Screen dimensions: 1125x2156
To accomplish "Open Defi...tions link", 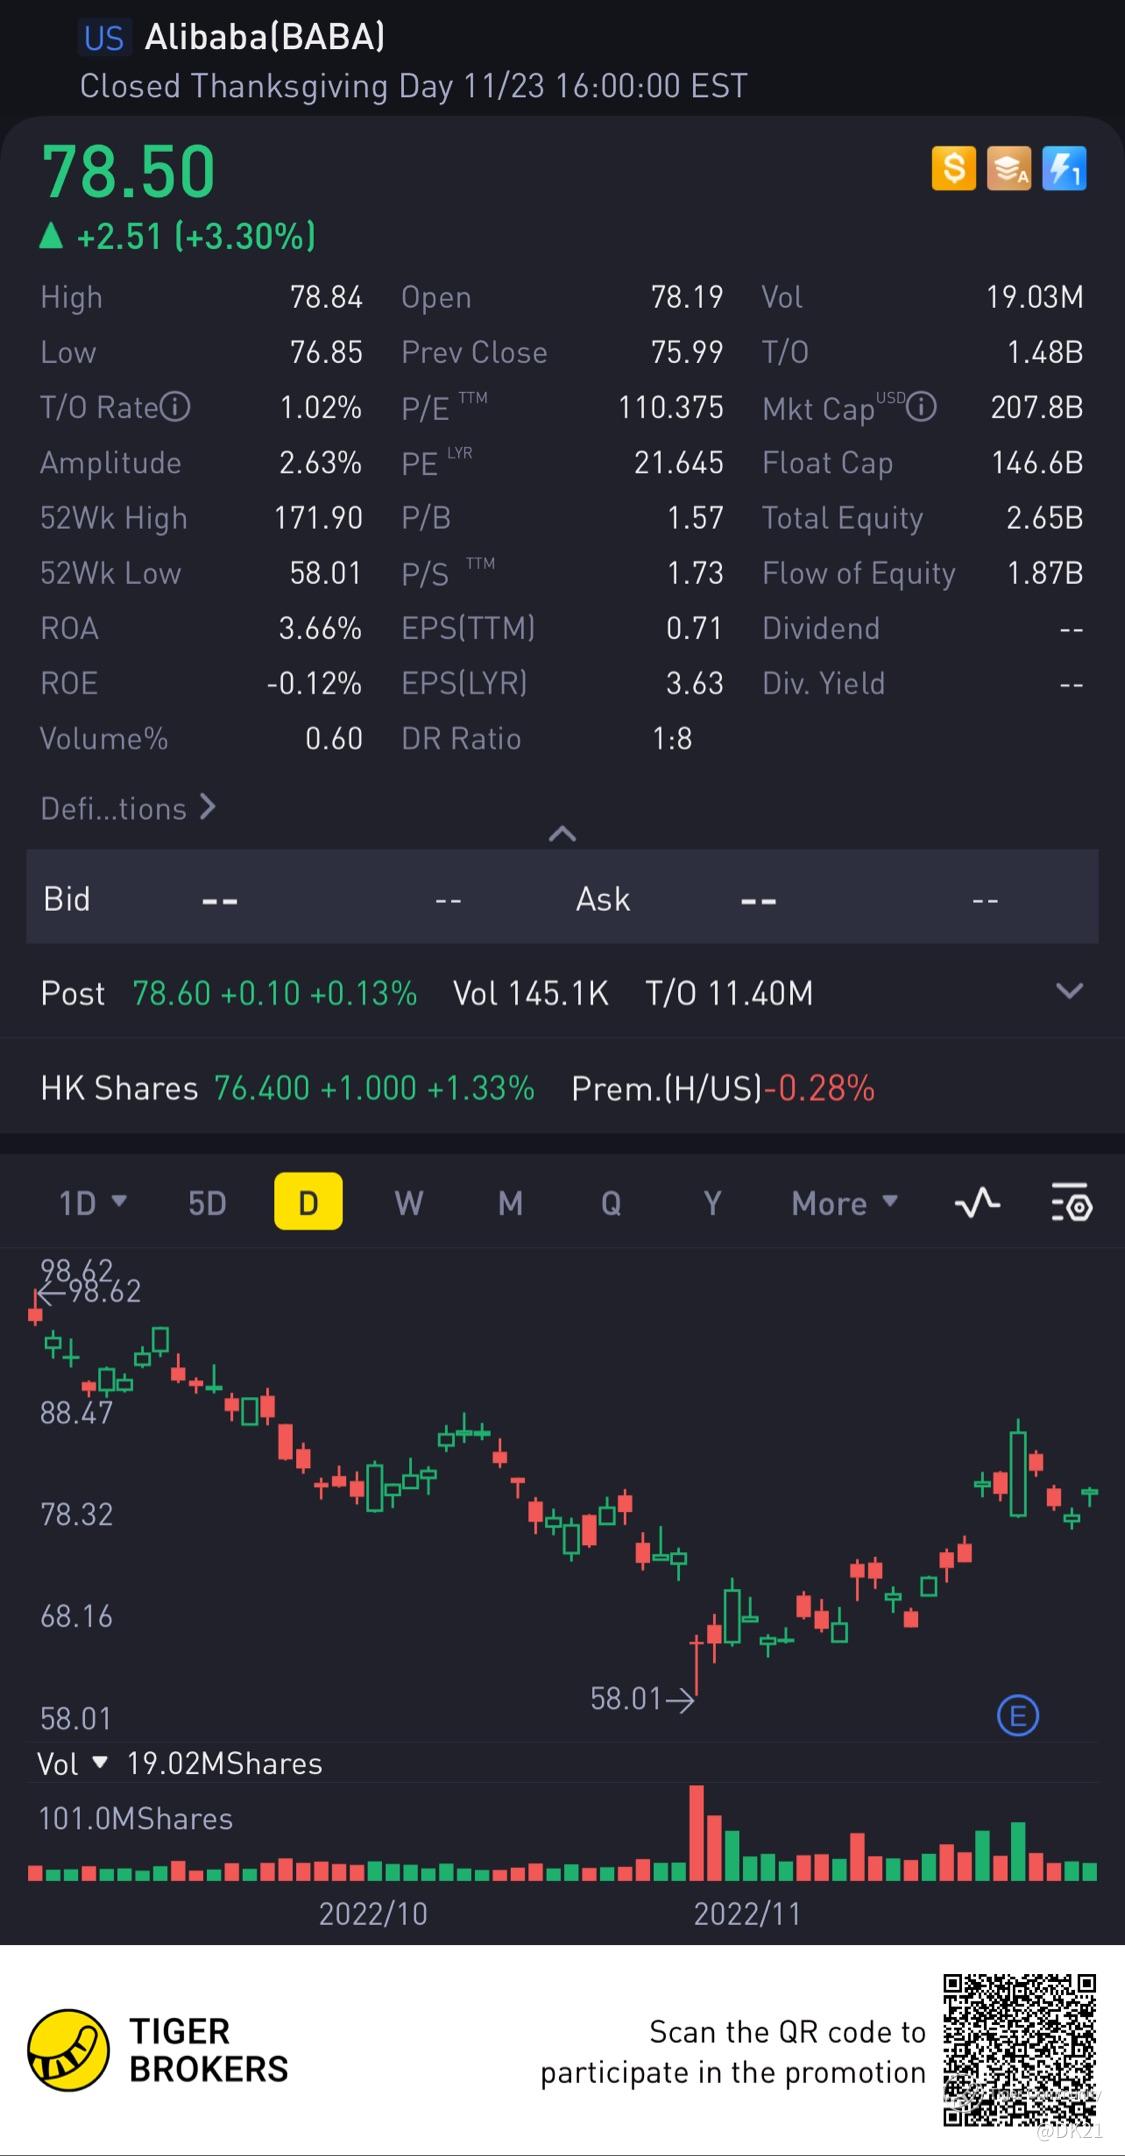I will (x=128, y=808).
